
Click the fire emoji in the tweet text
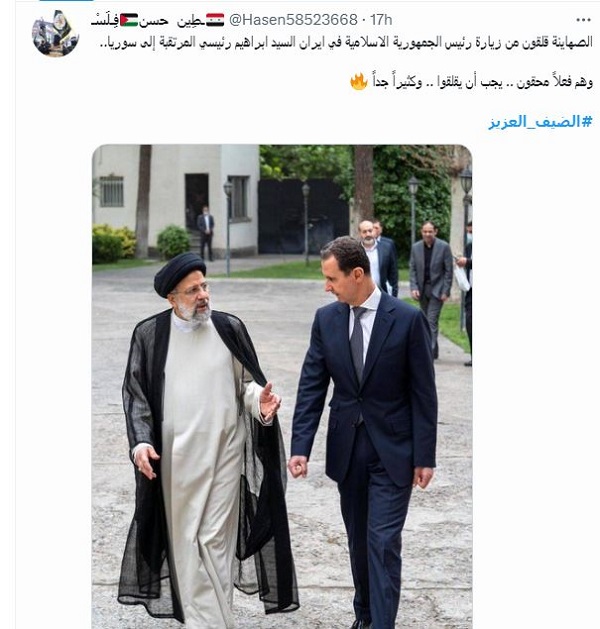click(x=359, y=81)
